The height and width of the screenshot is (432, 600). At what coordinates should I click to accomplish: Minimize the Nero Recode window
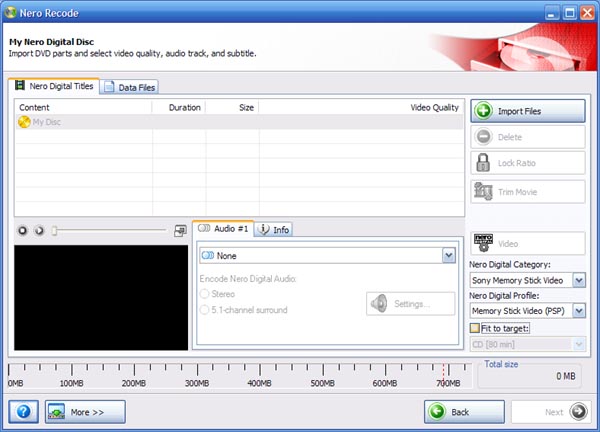pos(551,13)
